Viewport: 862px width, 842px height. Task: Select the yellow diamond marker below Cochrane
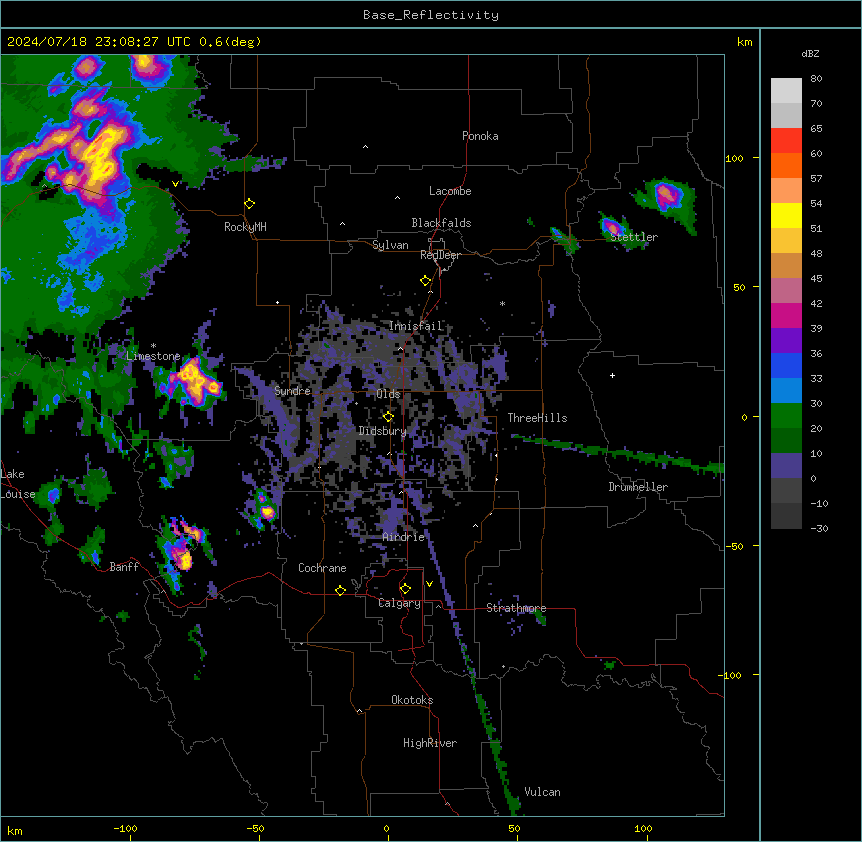pyautogui.click(x=340, y=590)
